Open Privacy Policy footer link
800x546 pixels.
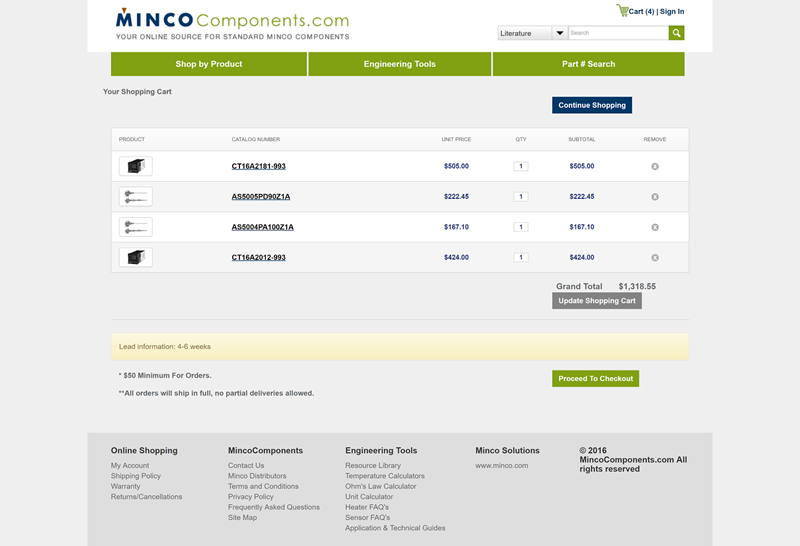tap(251, 497)
